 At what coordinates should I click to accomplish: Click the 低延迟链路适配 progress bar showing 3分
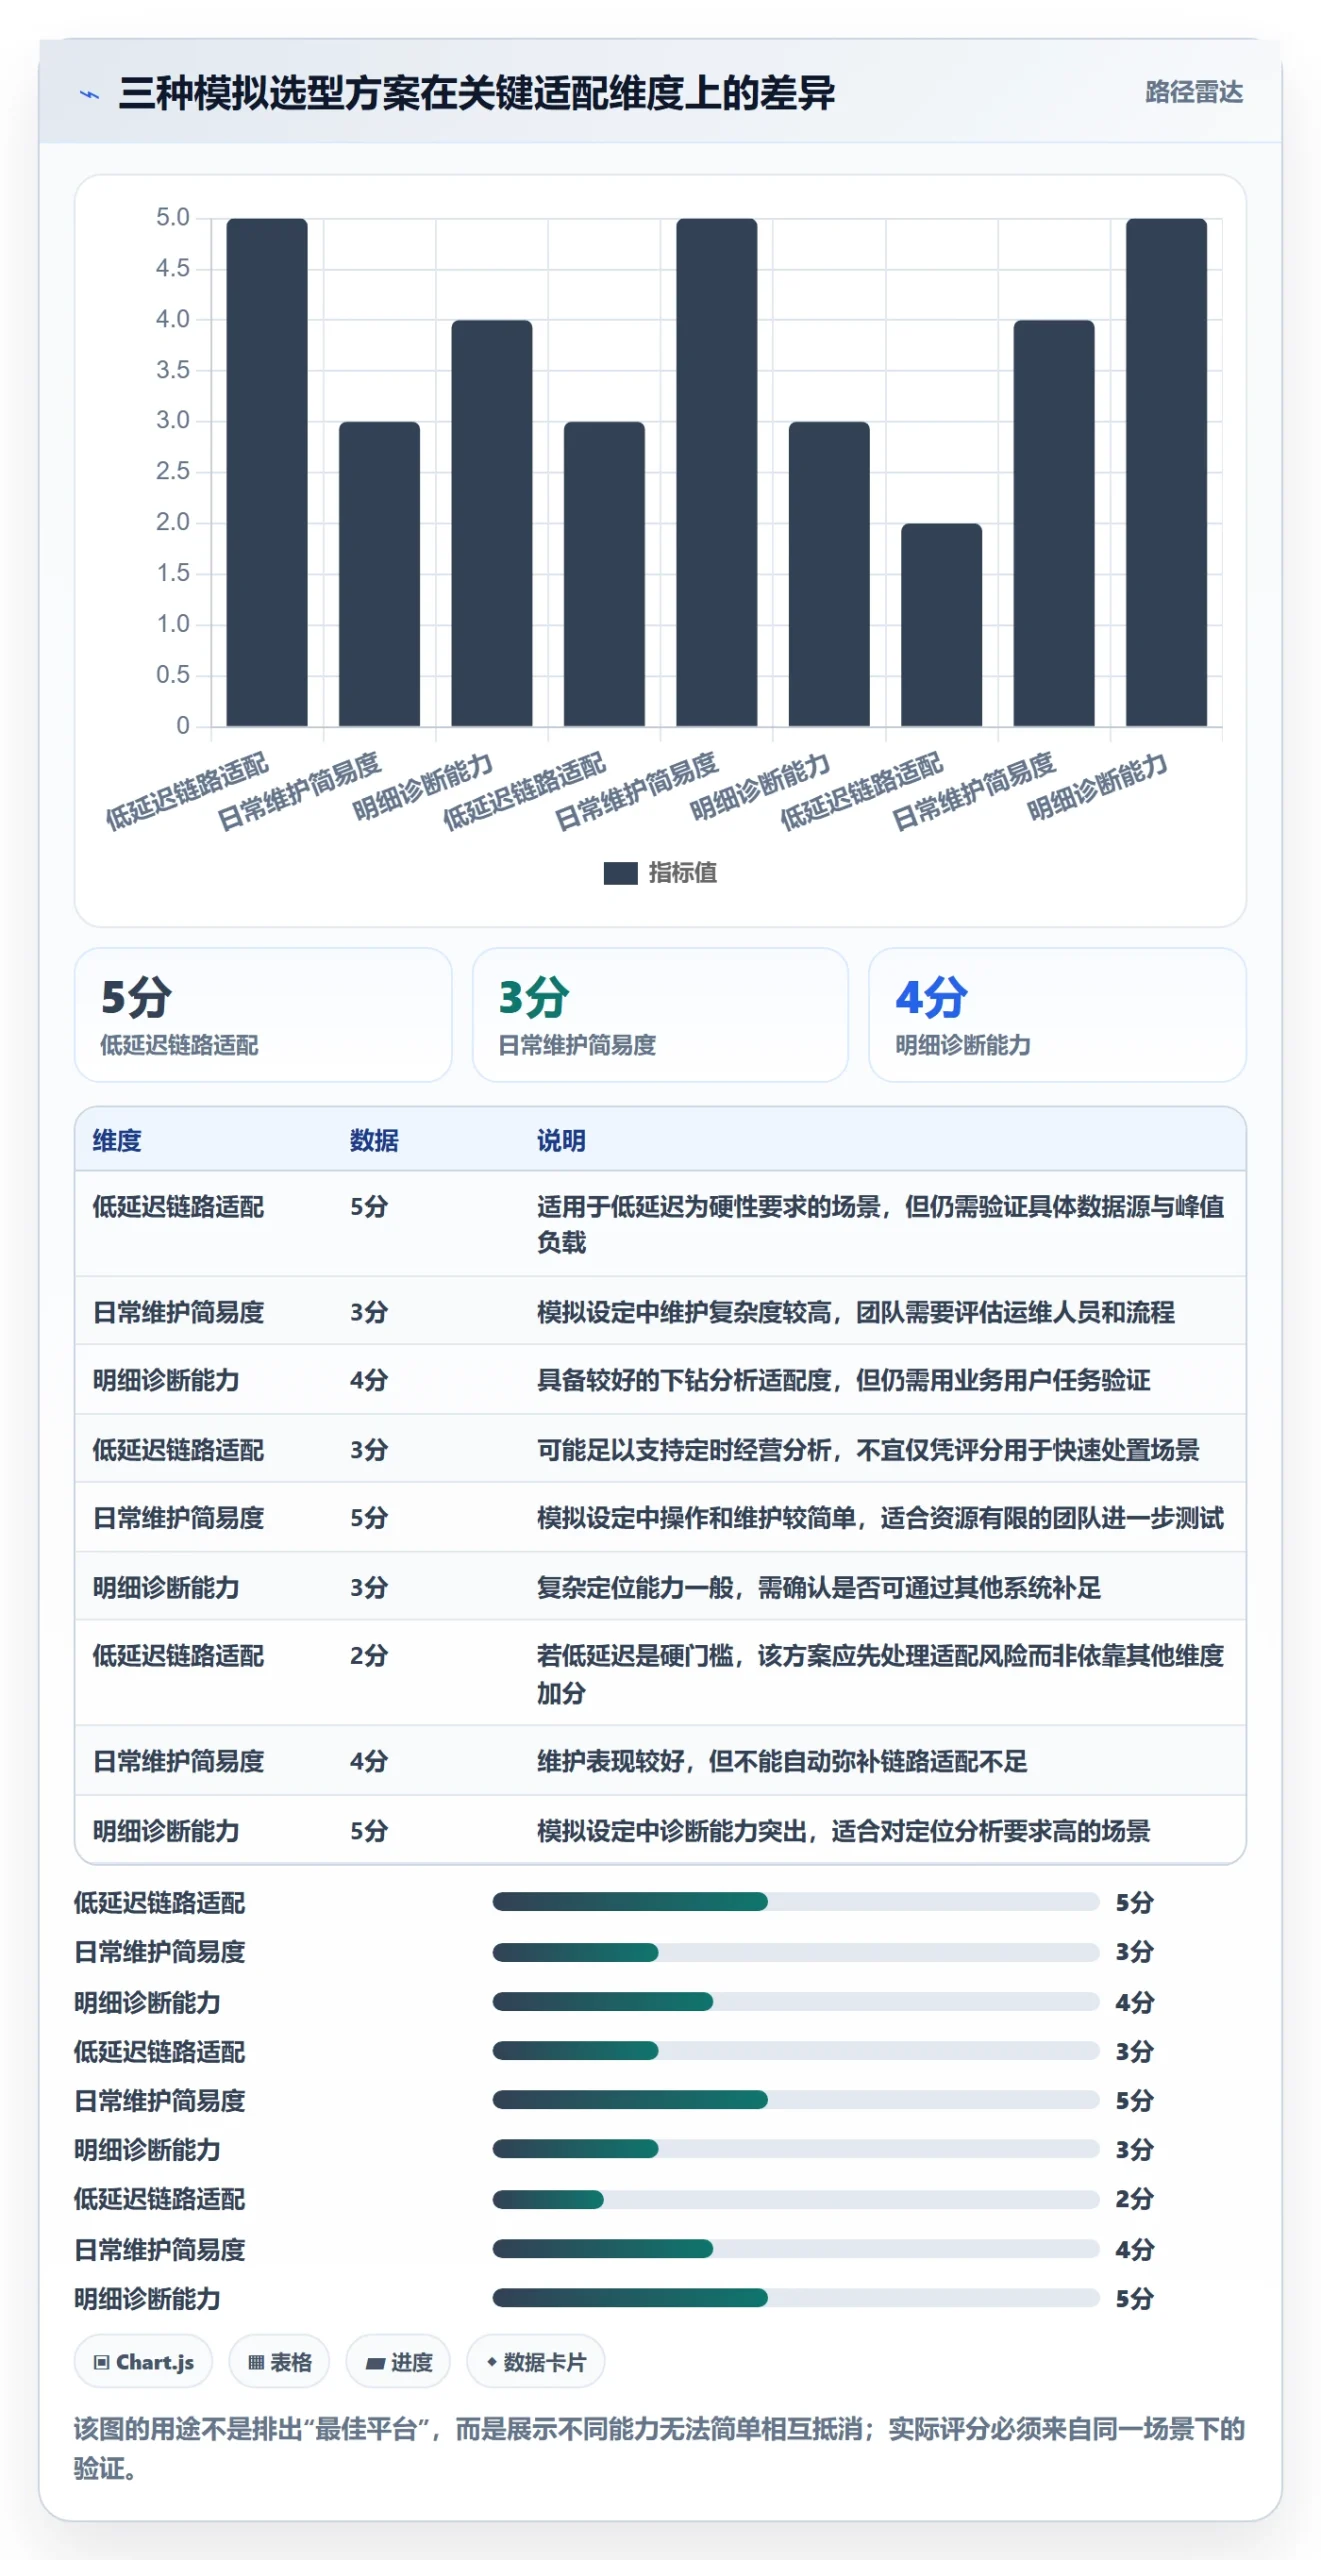[x=796, y=2050]
